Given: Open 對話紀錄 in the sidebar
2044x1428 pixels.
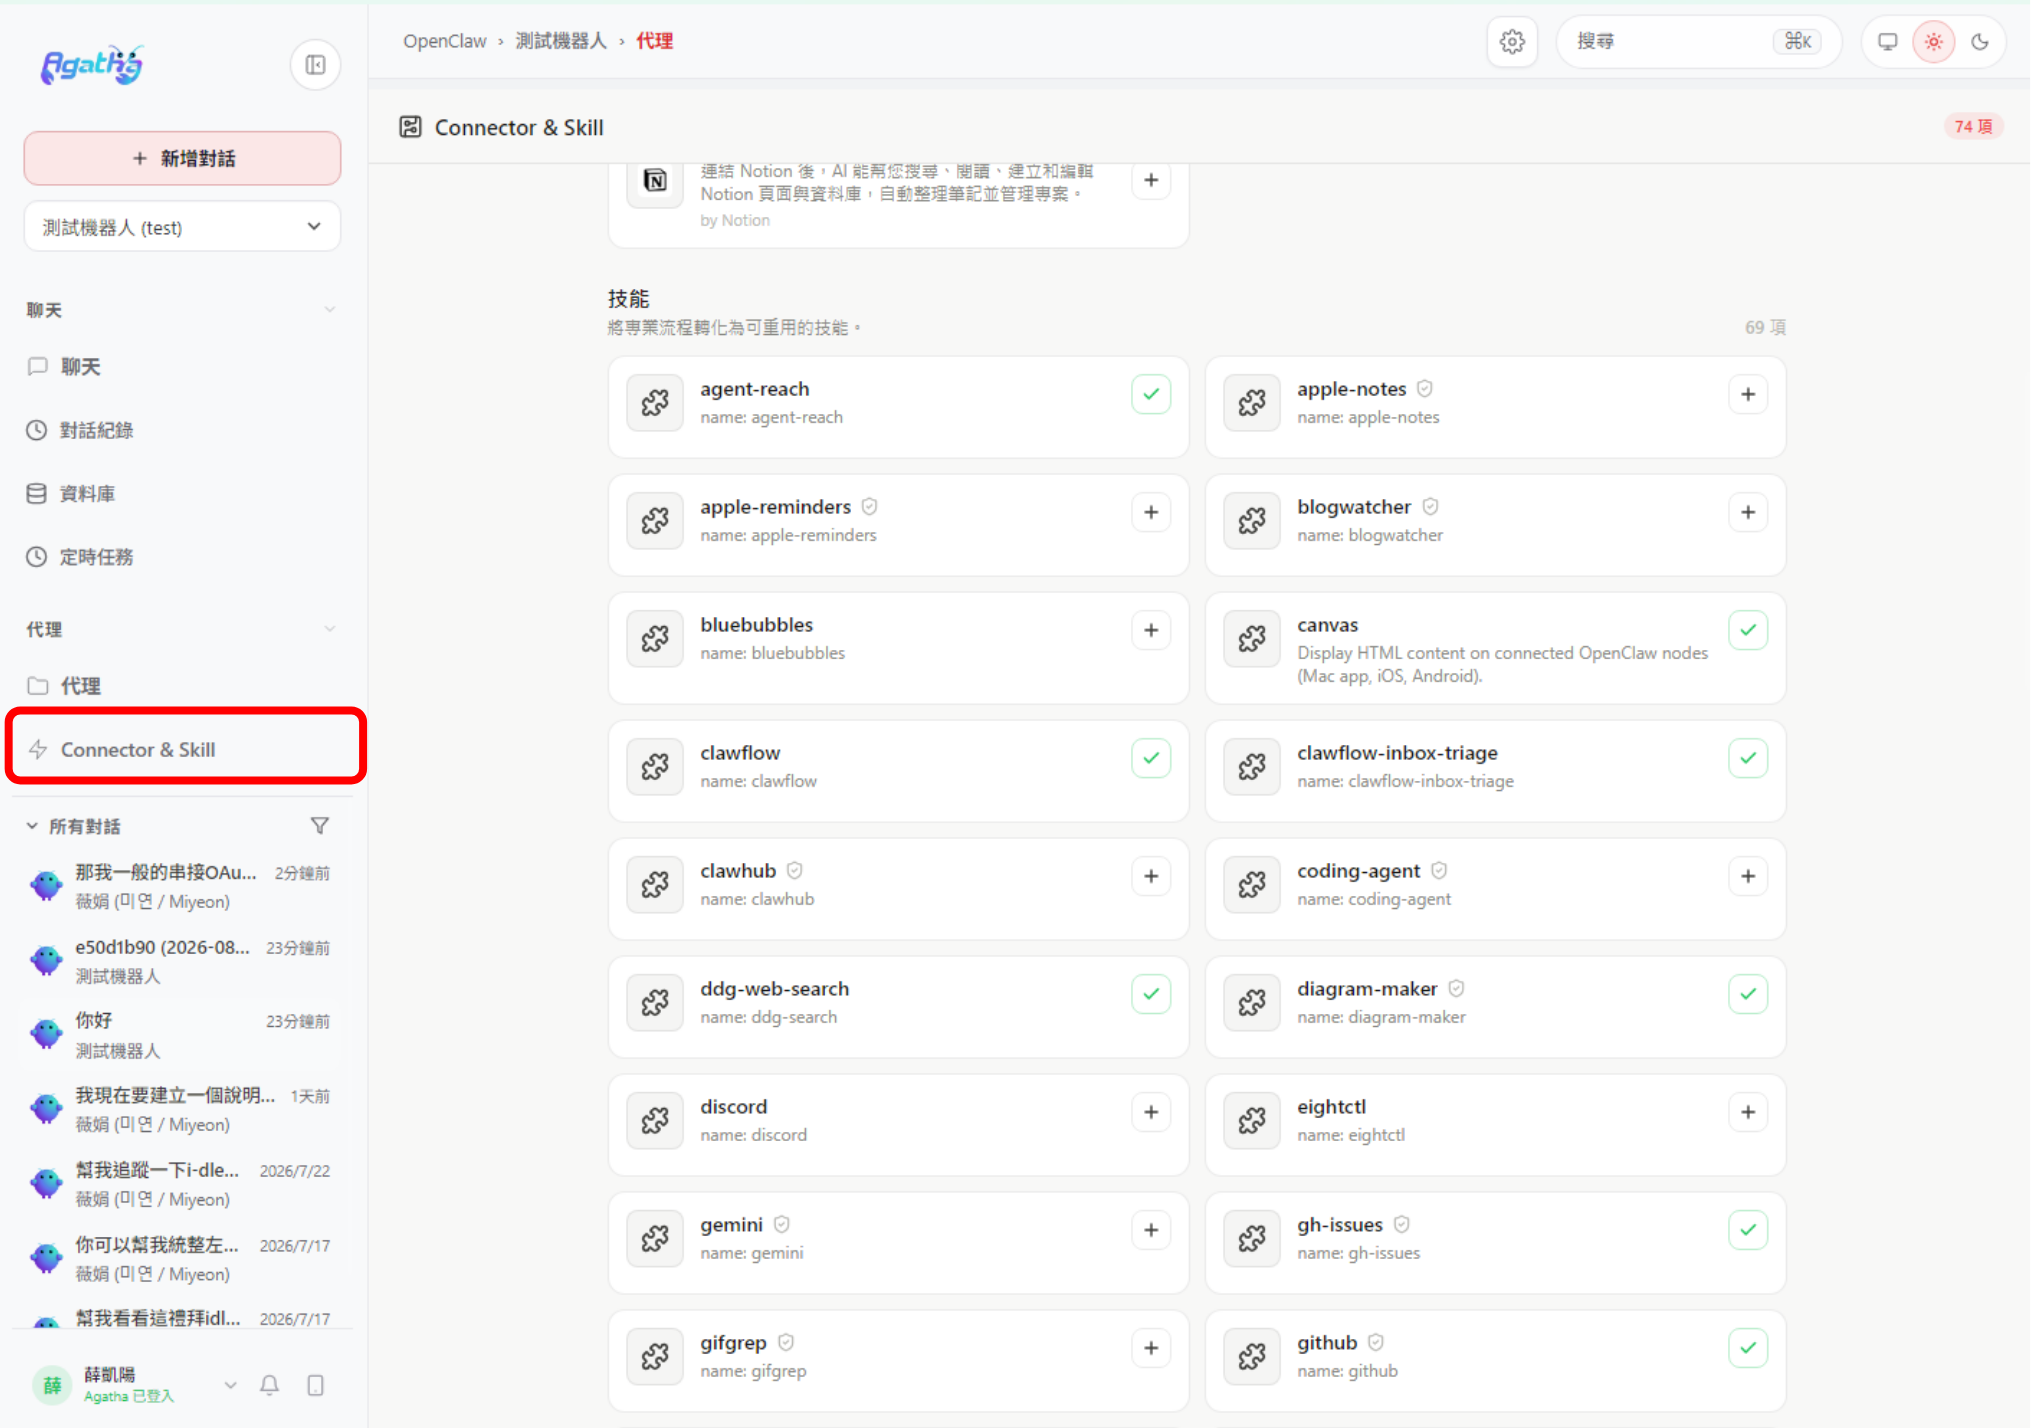Looking at the screenshot, I should tap(182, 430).
